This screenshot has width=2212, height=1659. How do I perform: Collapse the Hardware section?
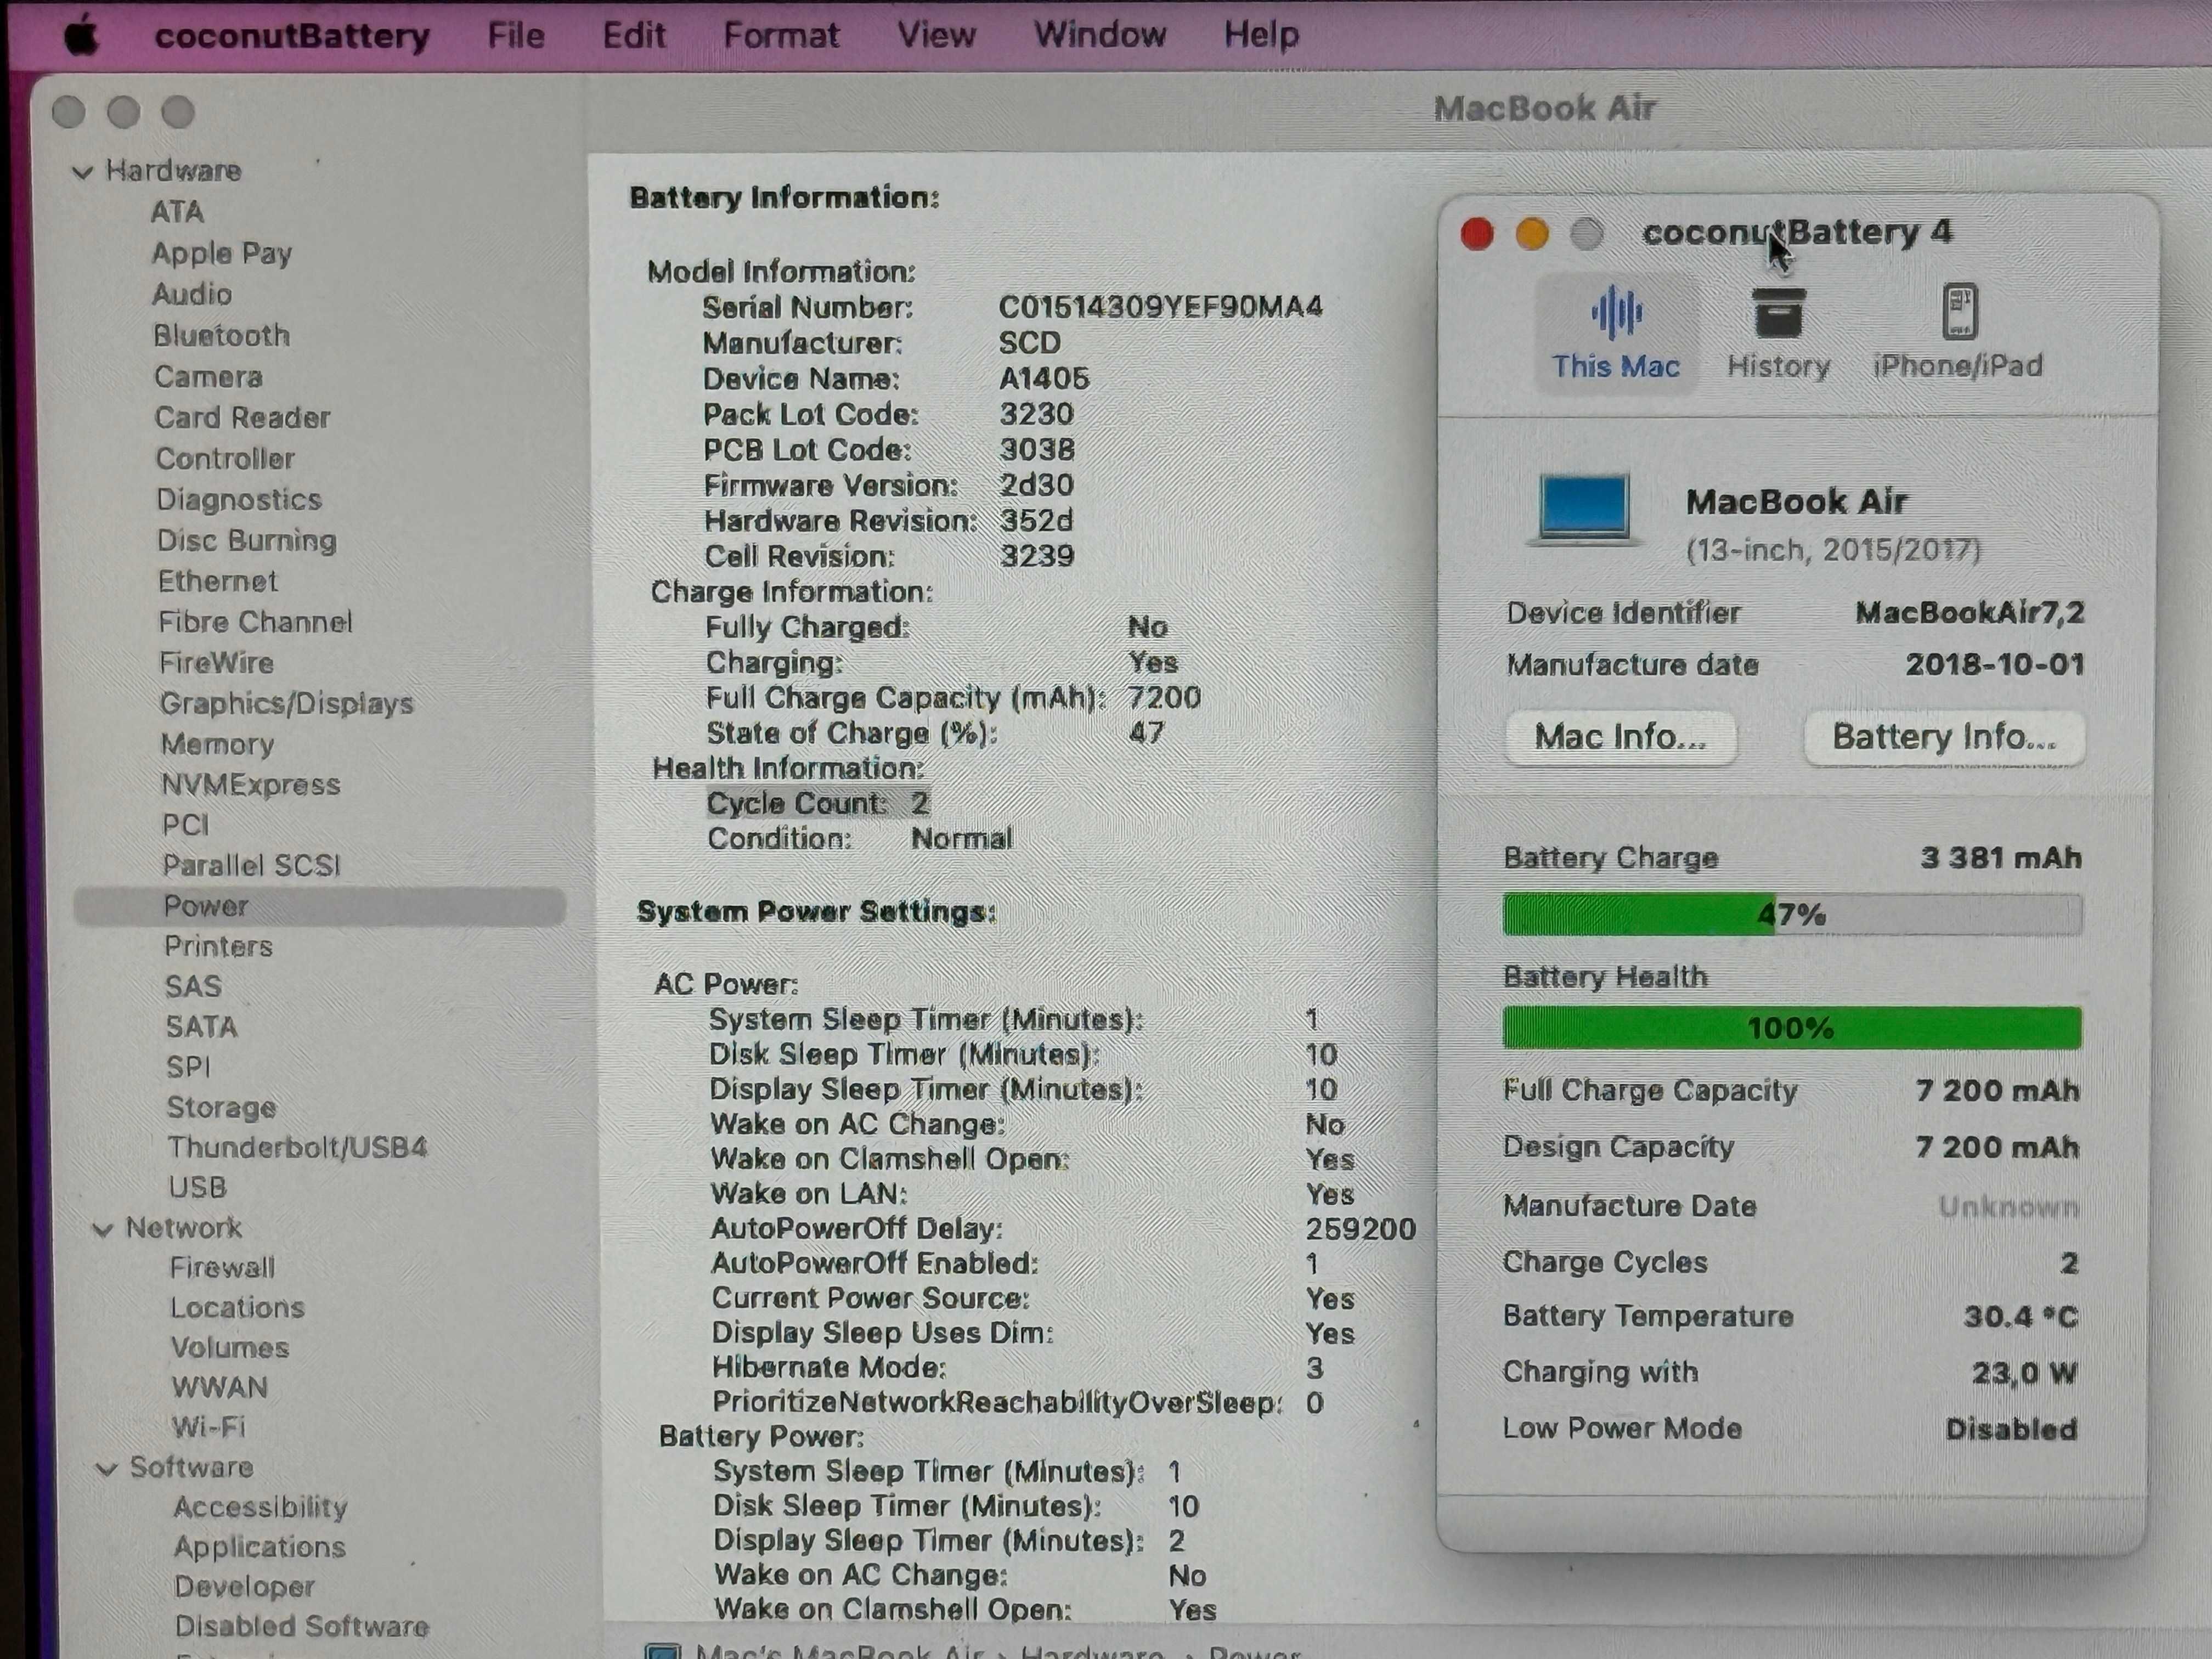point(83,172)
